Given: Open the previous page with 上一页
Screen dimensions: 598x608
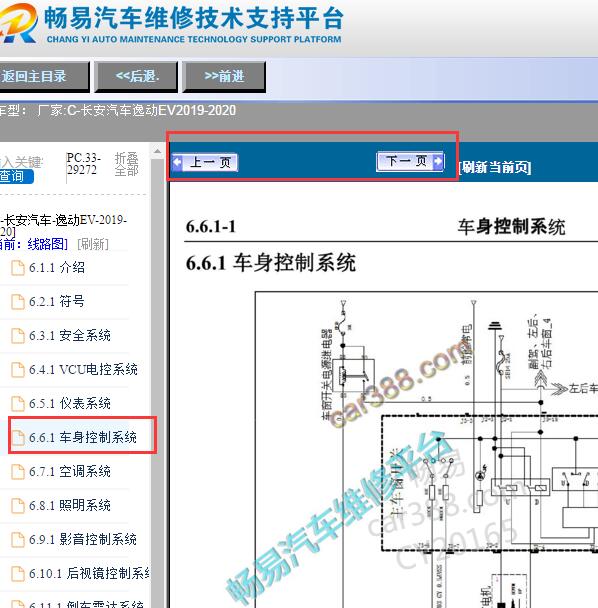Looking at the screenshot, I should [x=205, y=162].
